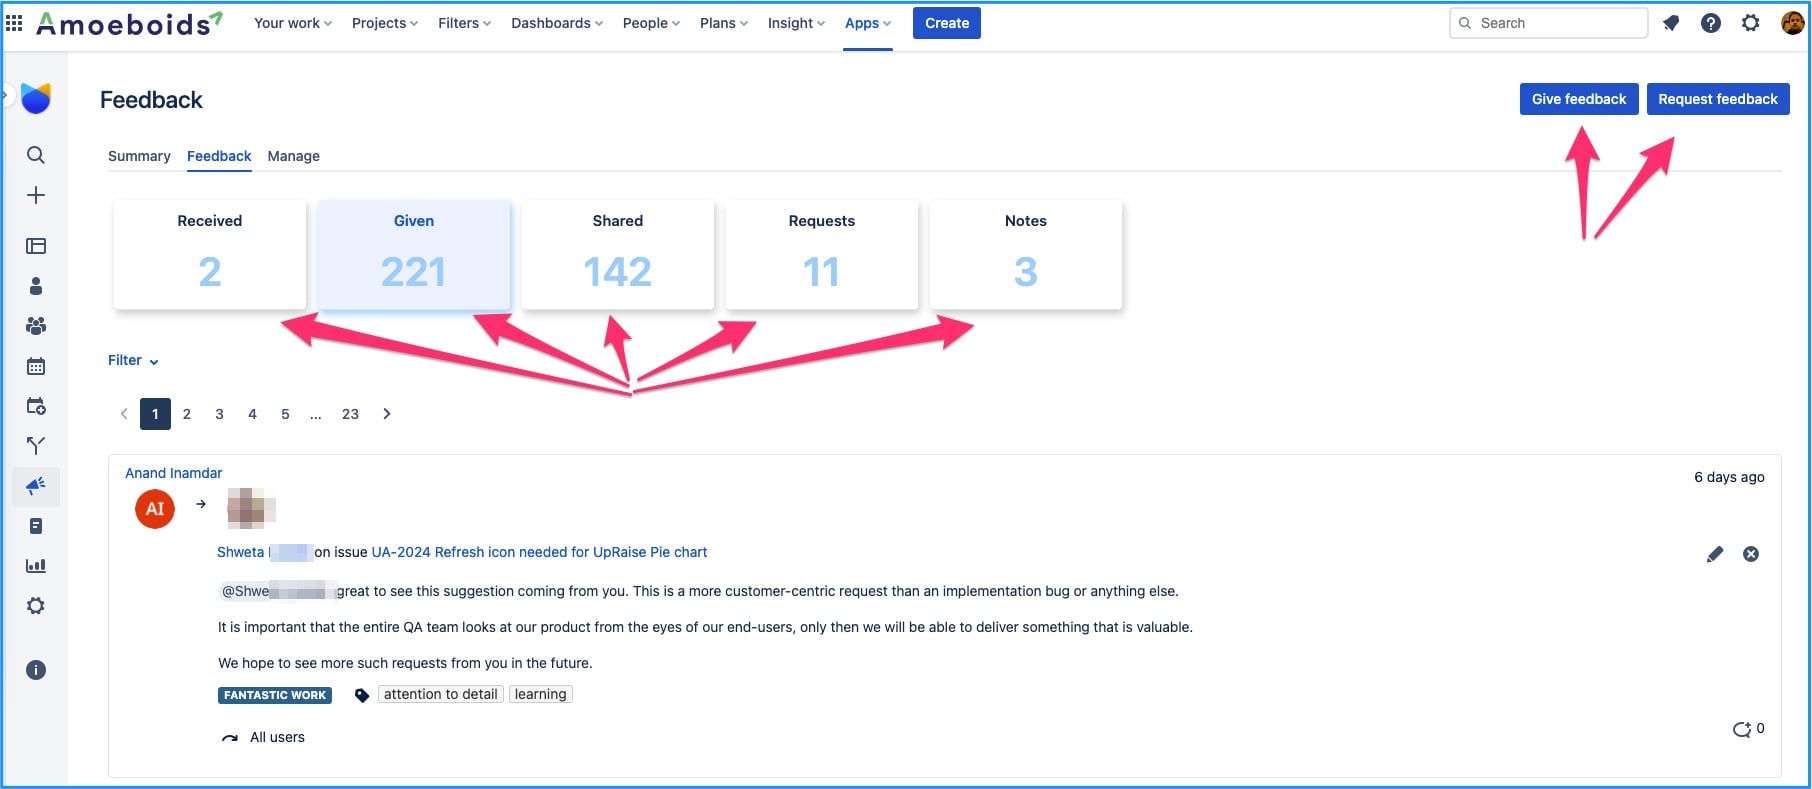Open the user profile avatar
Viewport: 1812px width, 789px height.
pyautogui.click(x=1792, y=23)
